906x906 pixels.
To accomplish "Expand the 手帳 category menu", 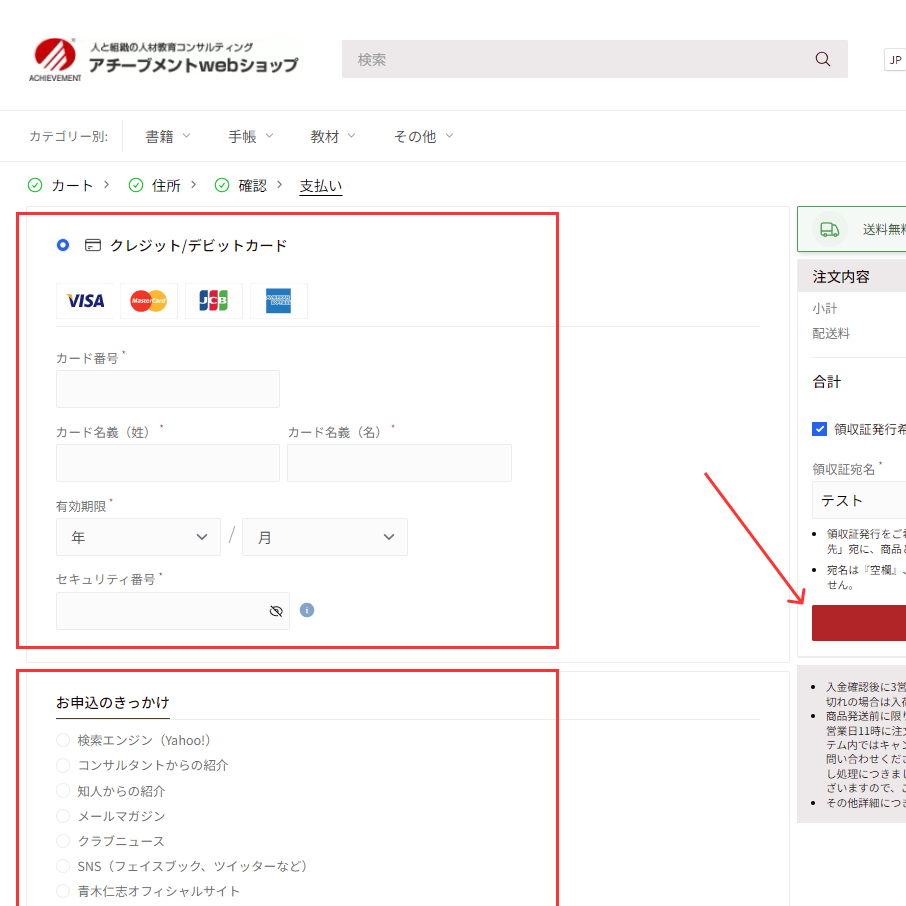I will coord(251,136).
